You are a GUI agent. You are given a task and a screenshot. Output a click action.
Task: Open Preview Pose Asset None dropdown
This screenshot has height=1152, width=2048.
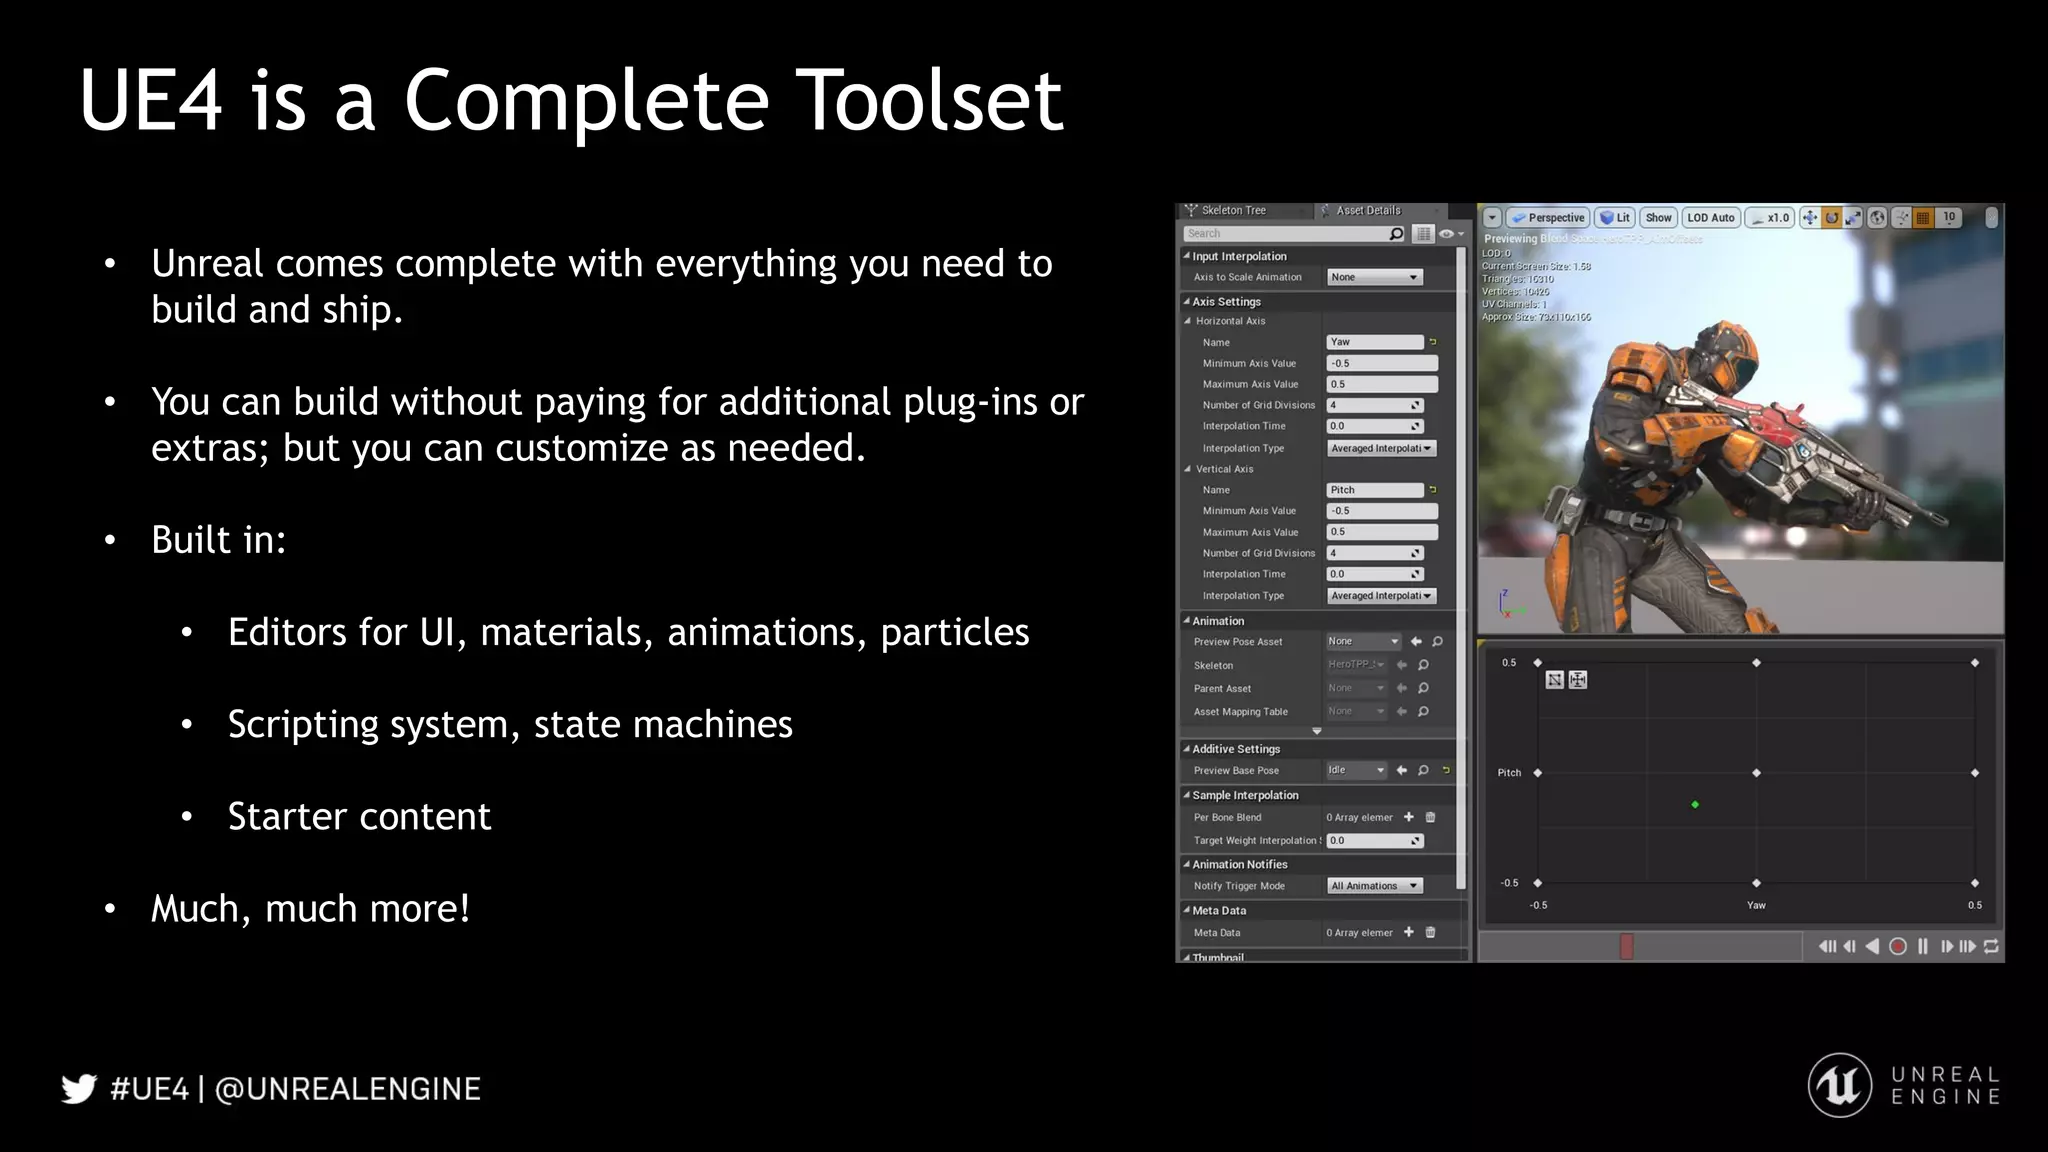pos(1363,642)
